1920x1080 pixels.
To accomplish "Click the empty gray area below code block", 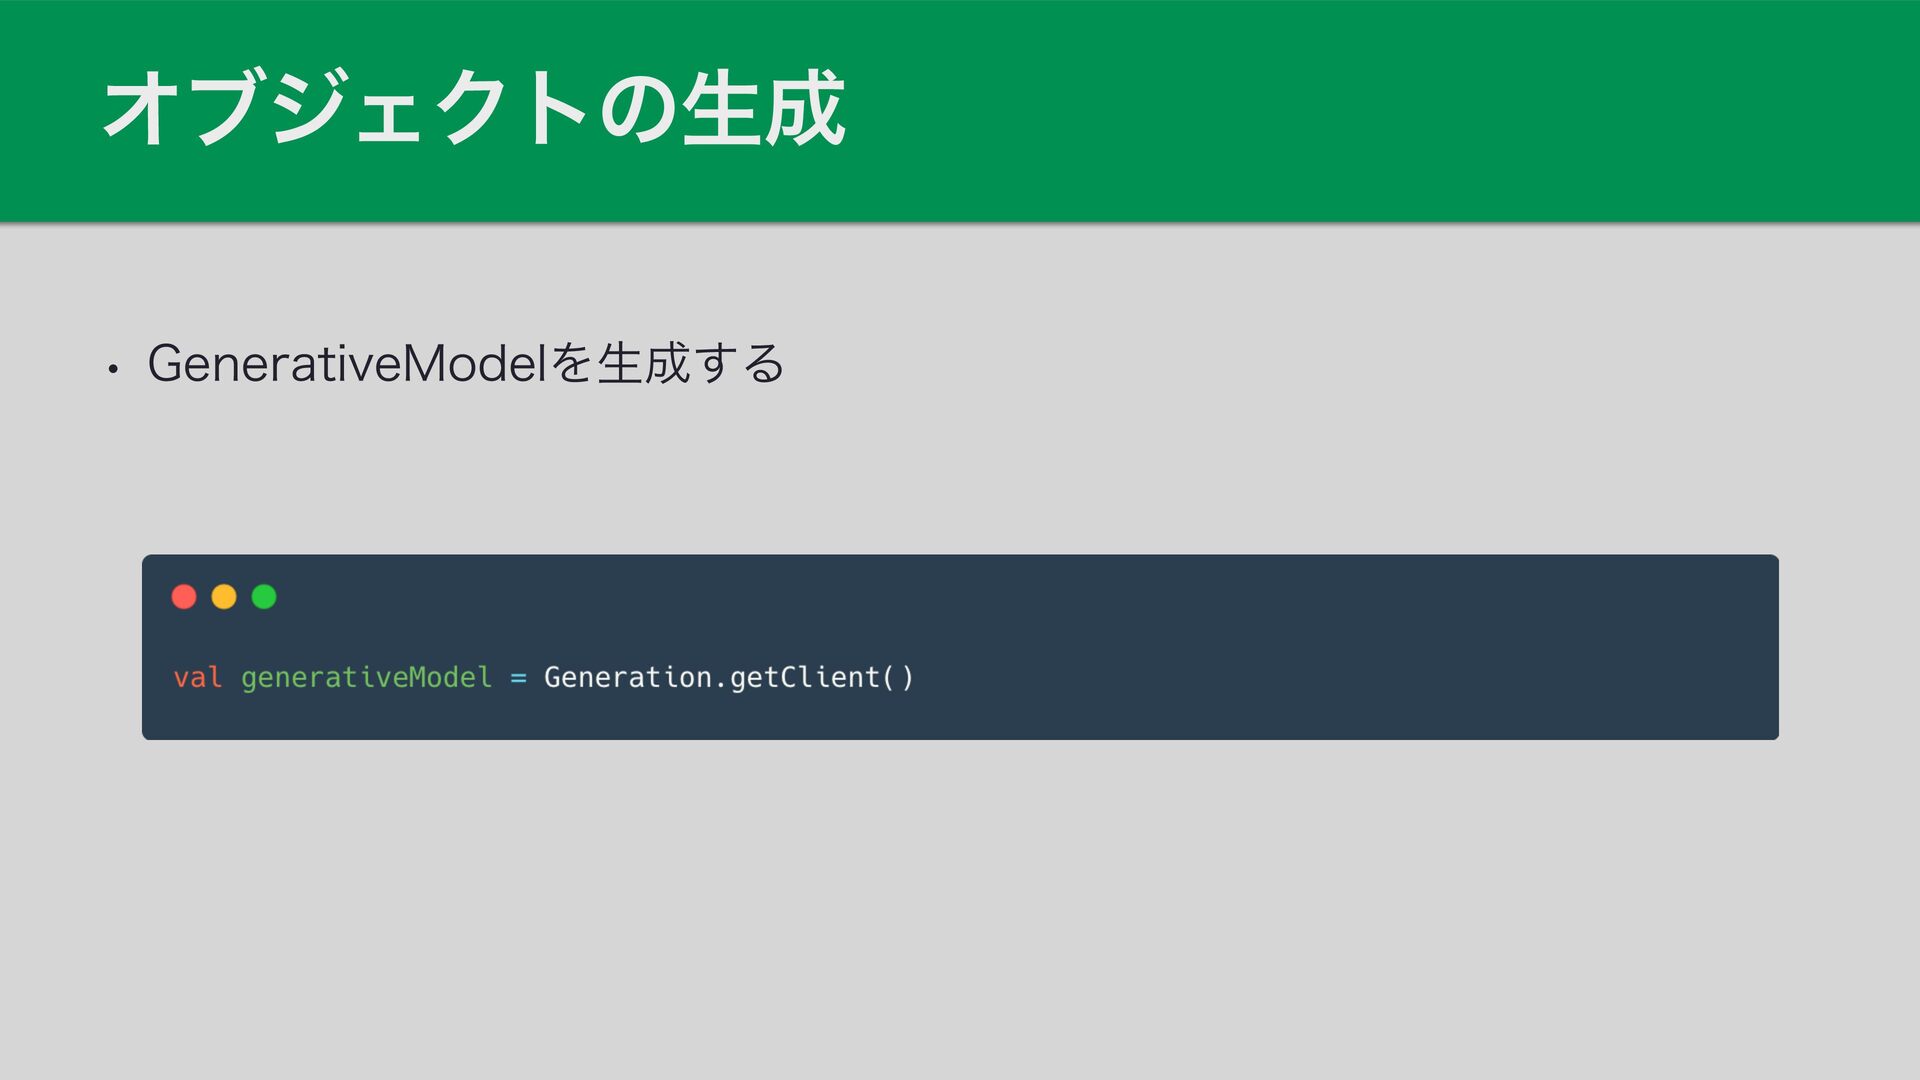I will pyautogui.click(x=960, y=900).
